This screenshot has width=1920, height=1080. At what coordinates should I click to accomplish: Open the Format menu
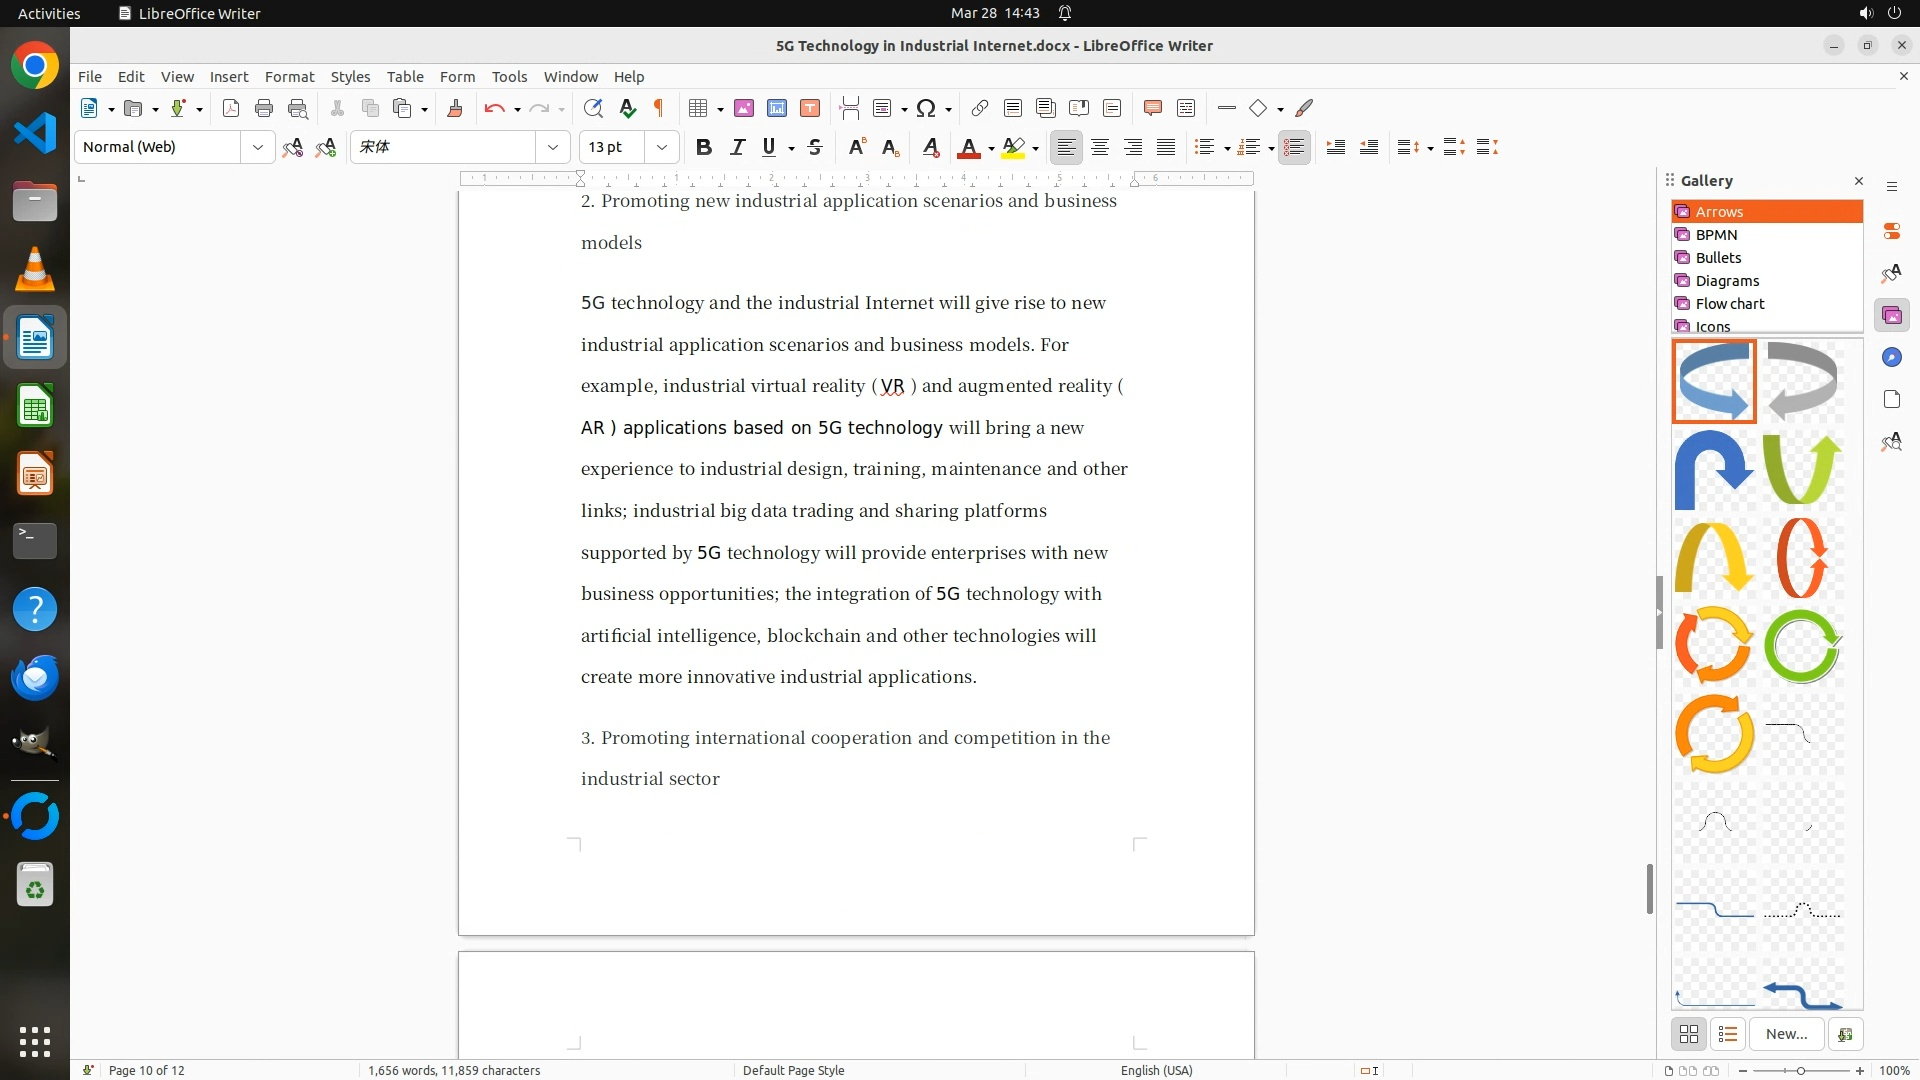click(289, 77)
